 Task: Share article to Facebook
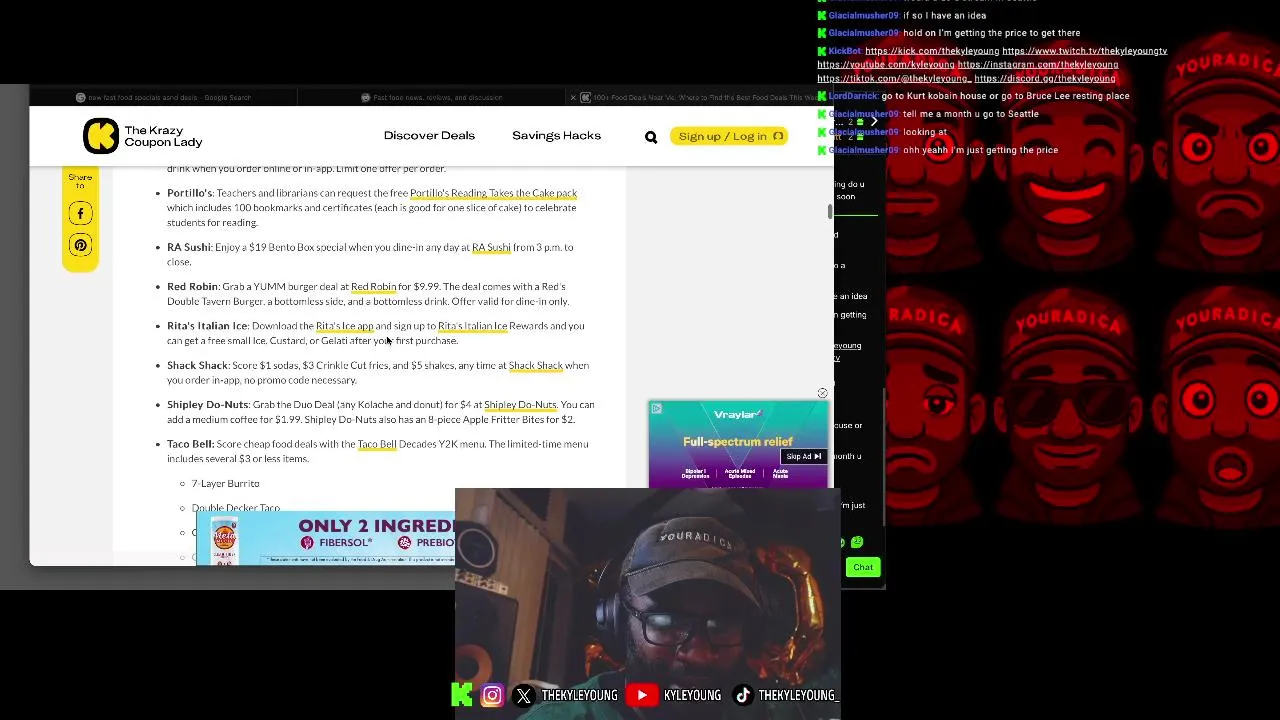(80, 213)
